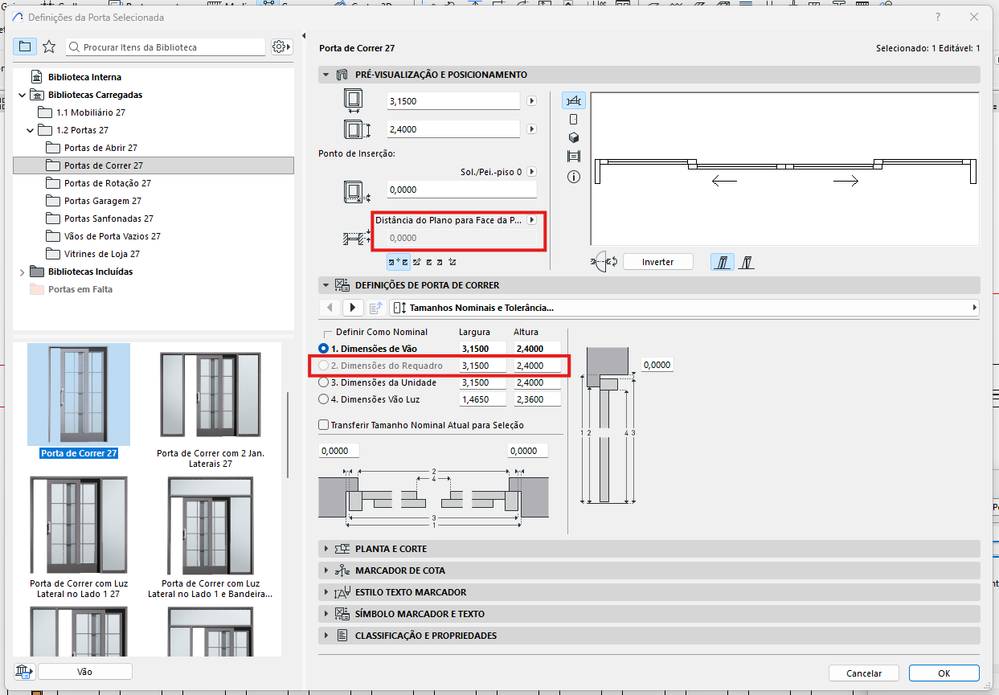Select radio 4. Dimensões Vão Luz
Screen dimensions: 999x695
coord(324,399)
